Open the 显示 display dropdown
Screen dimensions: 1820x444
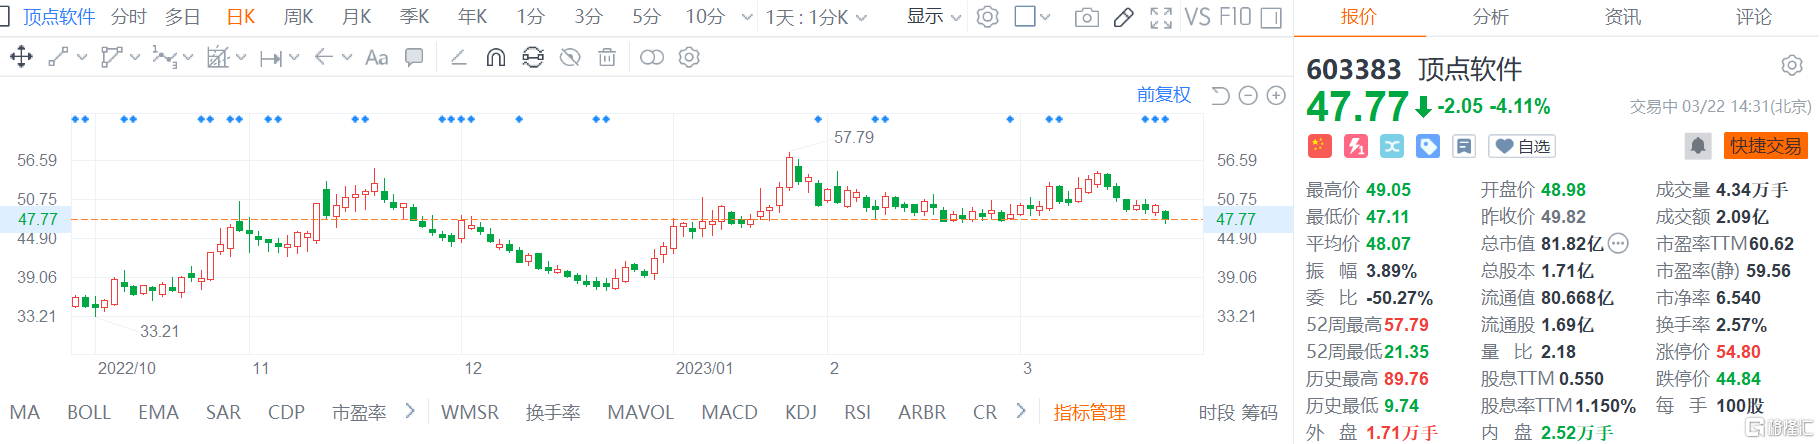click(933, 17)
